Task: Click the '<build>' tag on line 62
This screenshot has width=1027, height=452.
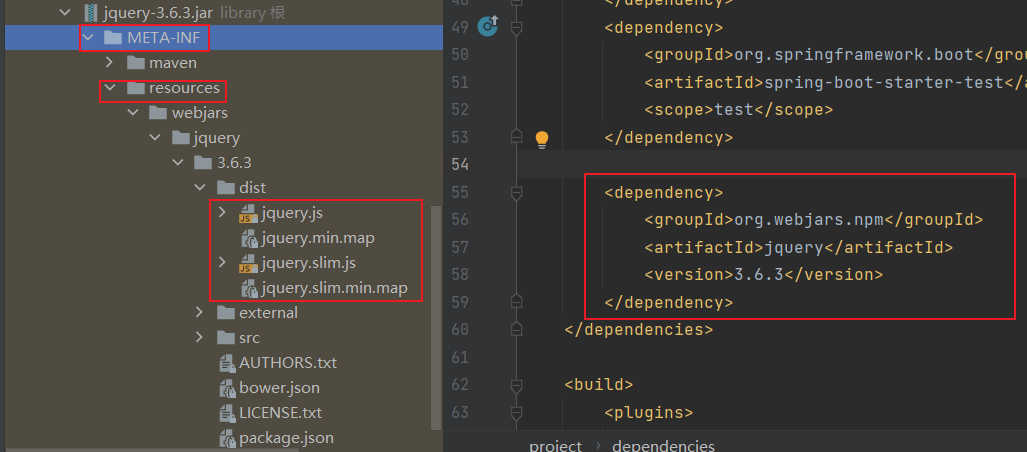Action: pyautogui.click(x=599, y=384)
